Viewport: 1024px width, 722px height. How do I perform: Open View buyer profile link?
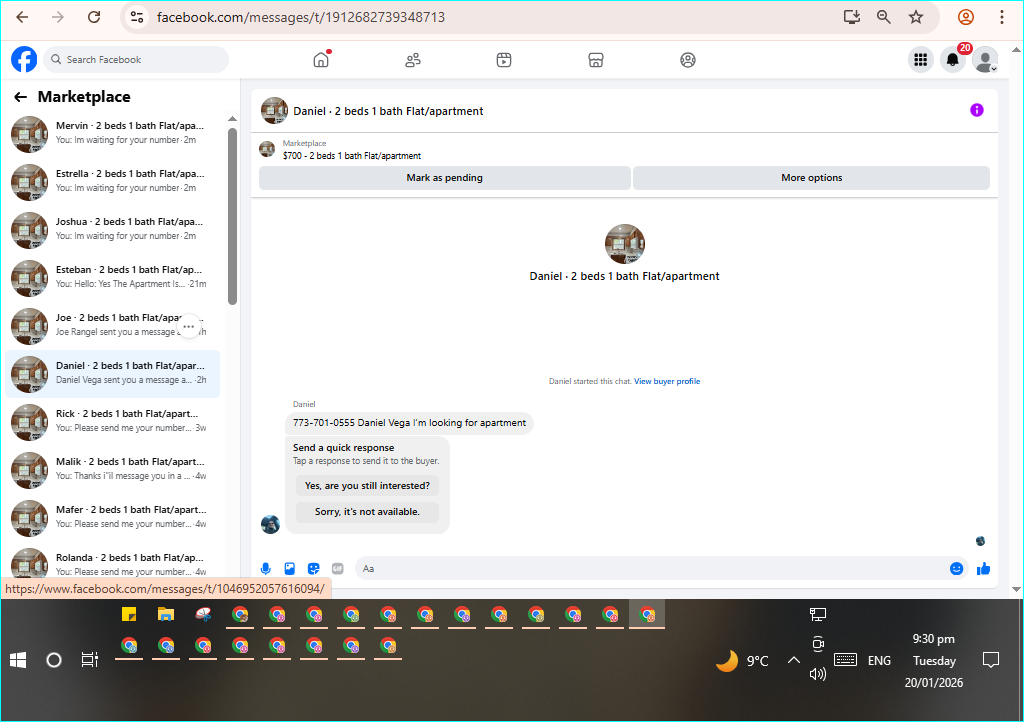coord(667,381)
